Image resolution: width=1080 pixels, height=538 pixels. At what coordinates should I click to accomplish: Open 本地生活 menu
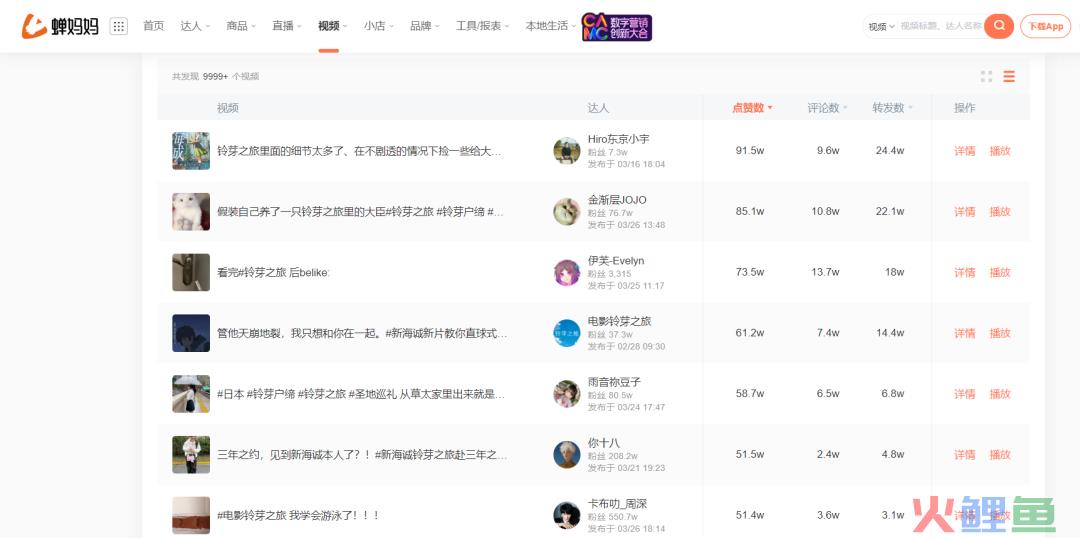pyautogui.click(x=550, y=26)
